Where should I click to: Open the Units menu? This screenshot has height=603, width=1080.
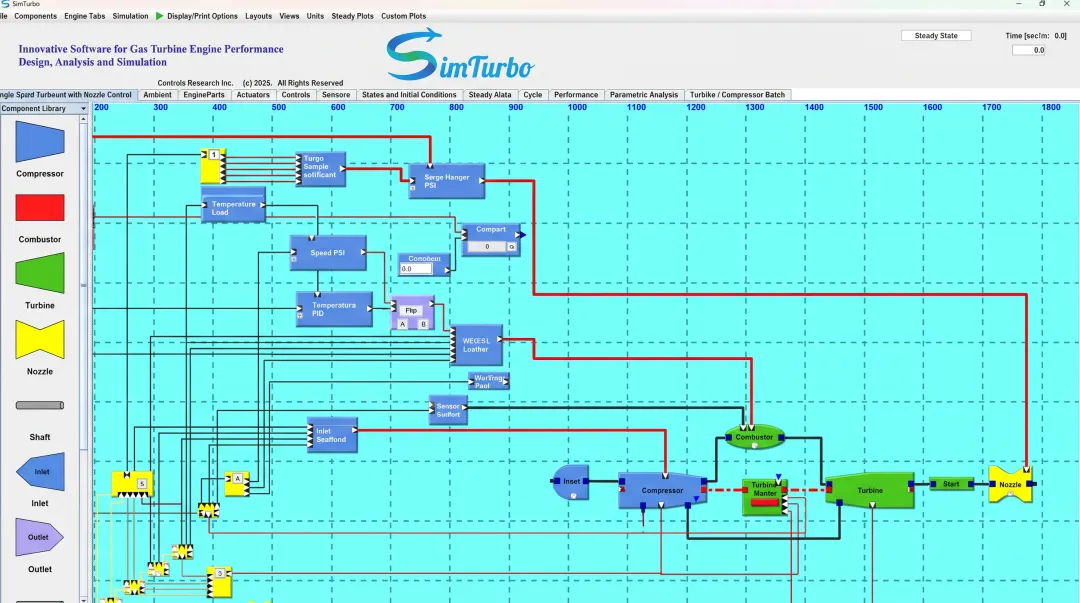tap(315, 16)
